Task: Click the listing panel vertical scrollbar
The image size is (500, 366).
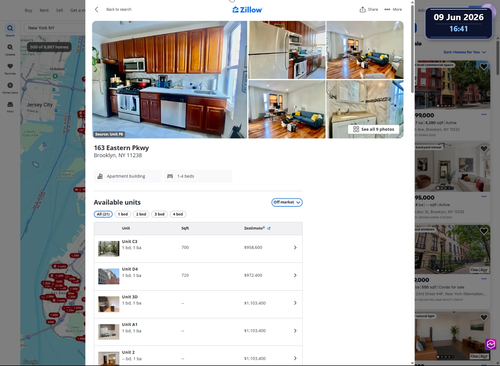Action: pyautogui.click(x=413, y=50)
